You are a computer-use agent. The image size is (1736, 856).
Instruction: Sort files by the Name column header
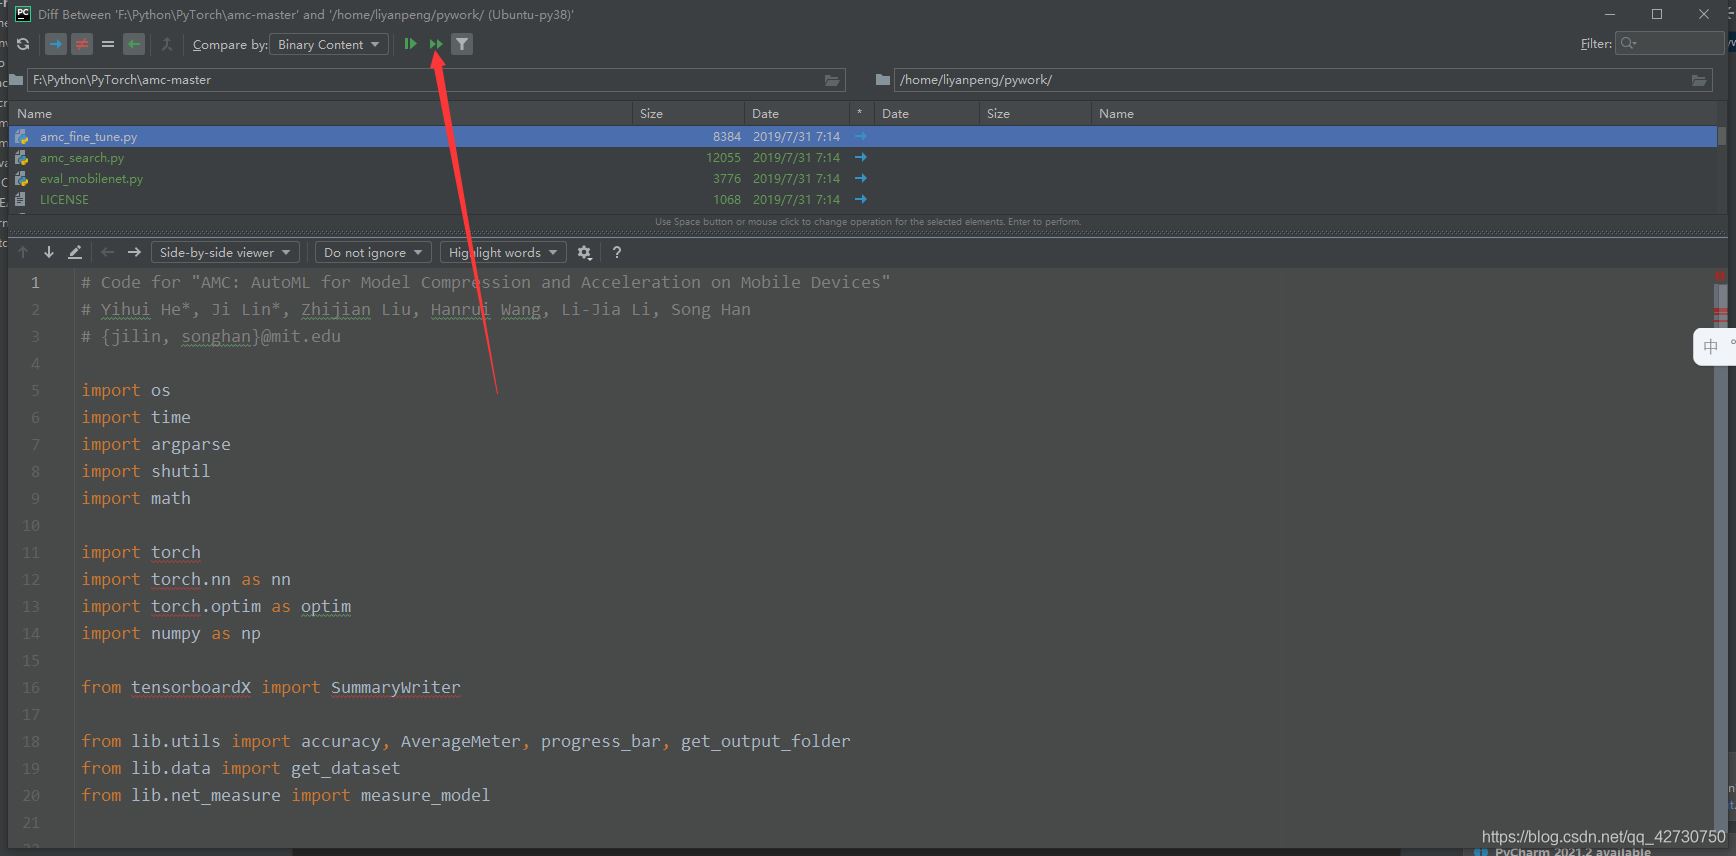click(x=35, y=114)
